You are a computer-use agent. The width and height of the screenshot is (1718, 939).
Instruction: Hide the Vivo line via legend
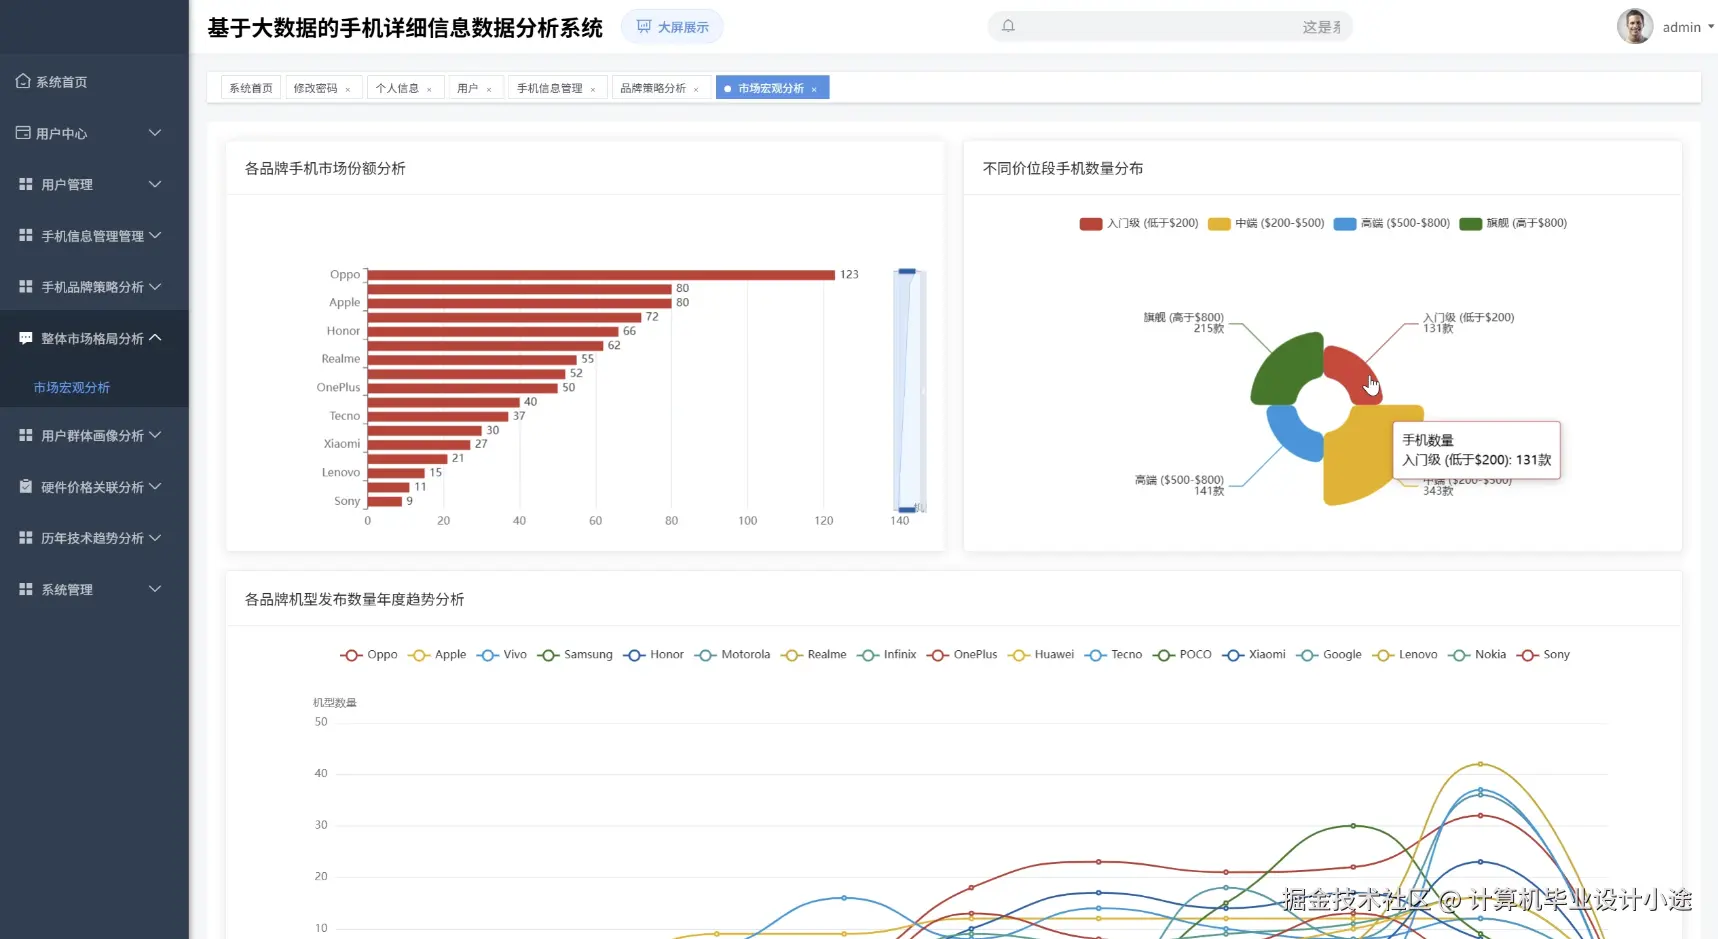502,655
